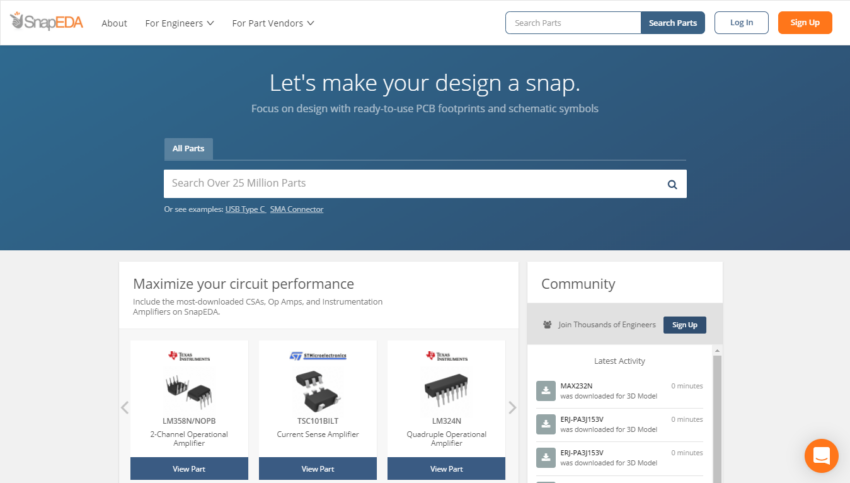Click the Log In button

741,23
